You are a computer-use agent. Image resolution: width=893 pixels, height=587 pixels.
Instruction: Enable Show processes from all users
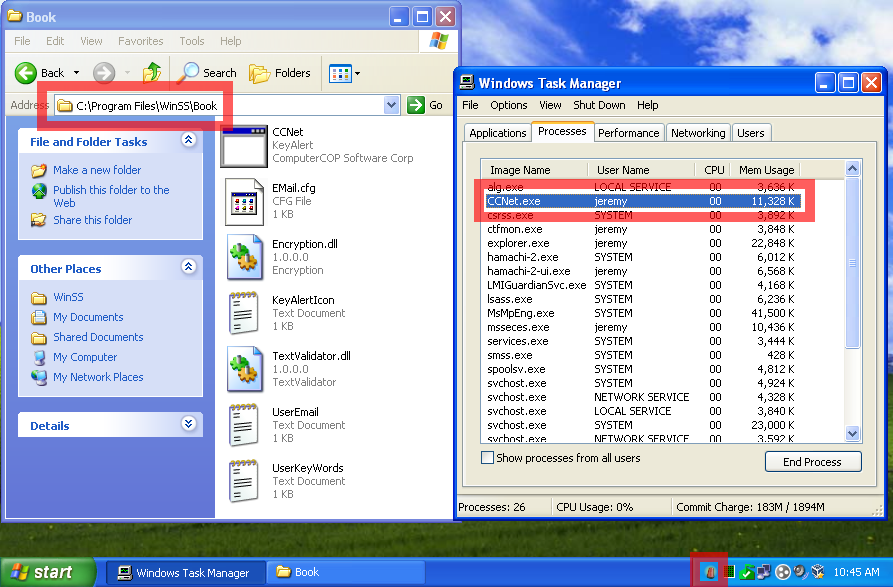pos(489,458)
